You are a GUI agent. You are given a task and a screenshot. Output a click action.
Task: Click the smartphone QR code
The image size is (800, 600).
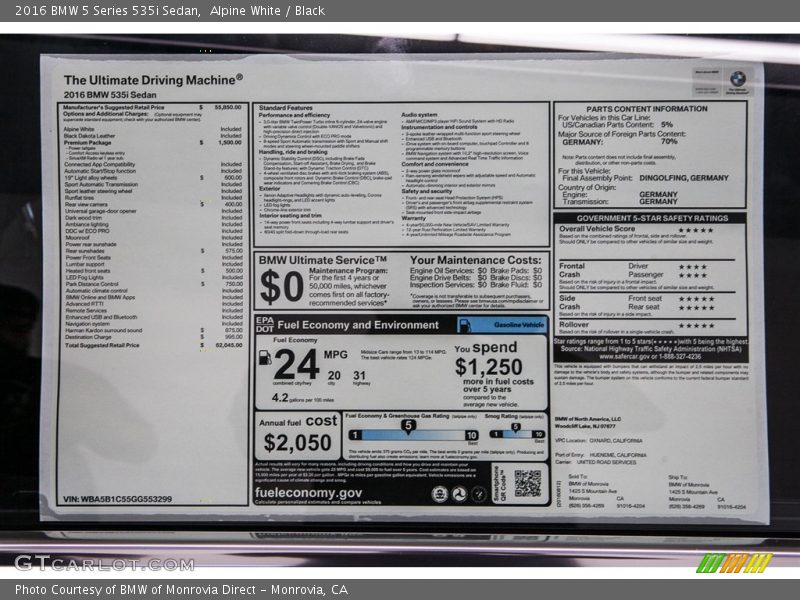click(527, 483)
